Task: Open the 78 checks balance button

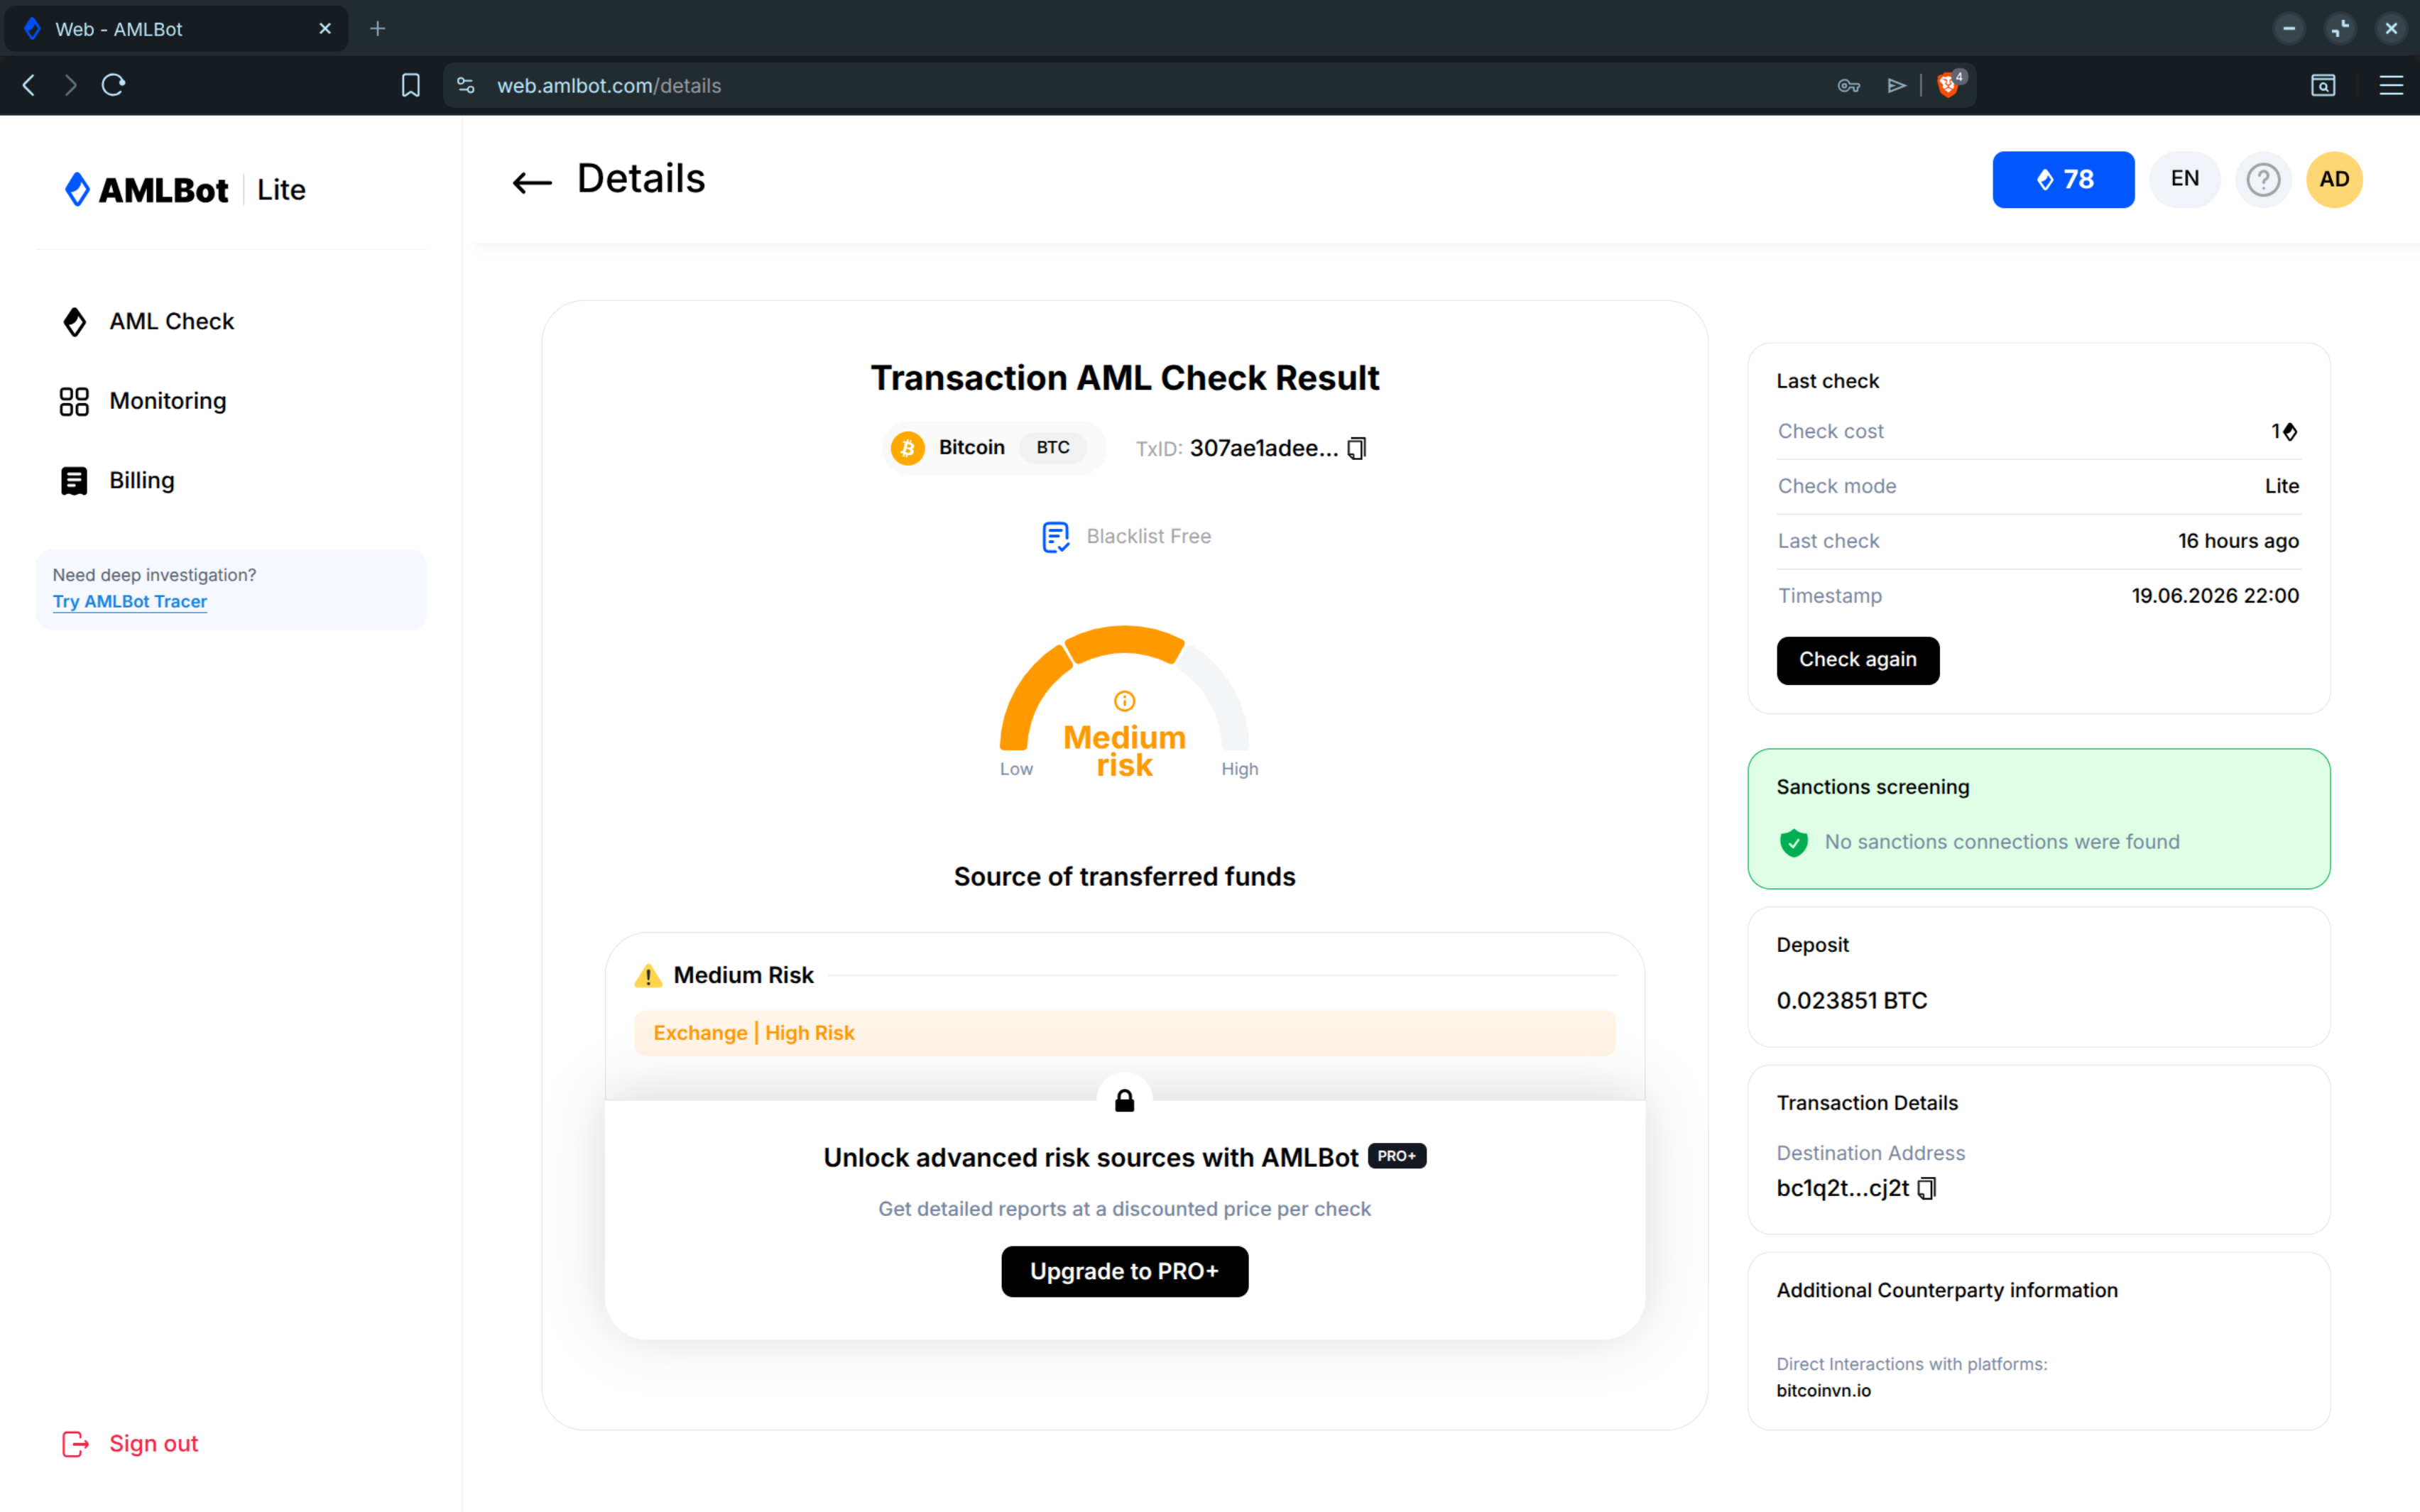Action: 2063,180
